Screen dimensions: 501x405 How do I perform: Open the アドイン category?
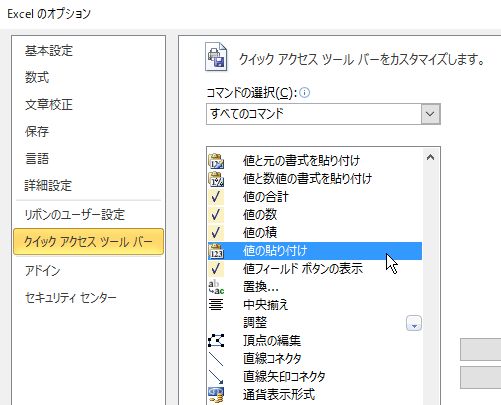coord(43,270)
